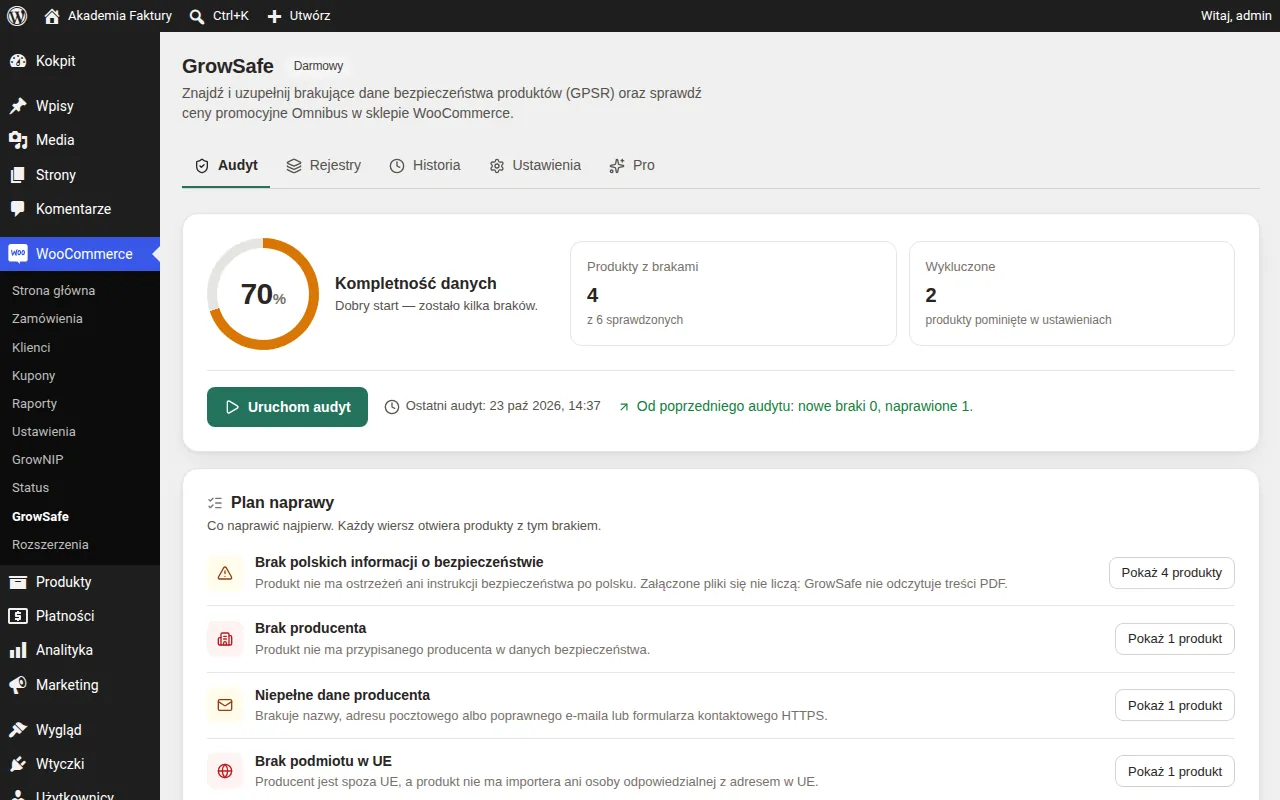Open Zamówienia in WooCommerce submenu
Screen dimensions: 1280x800
click(47, 319)
